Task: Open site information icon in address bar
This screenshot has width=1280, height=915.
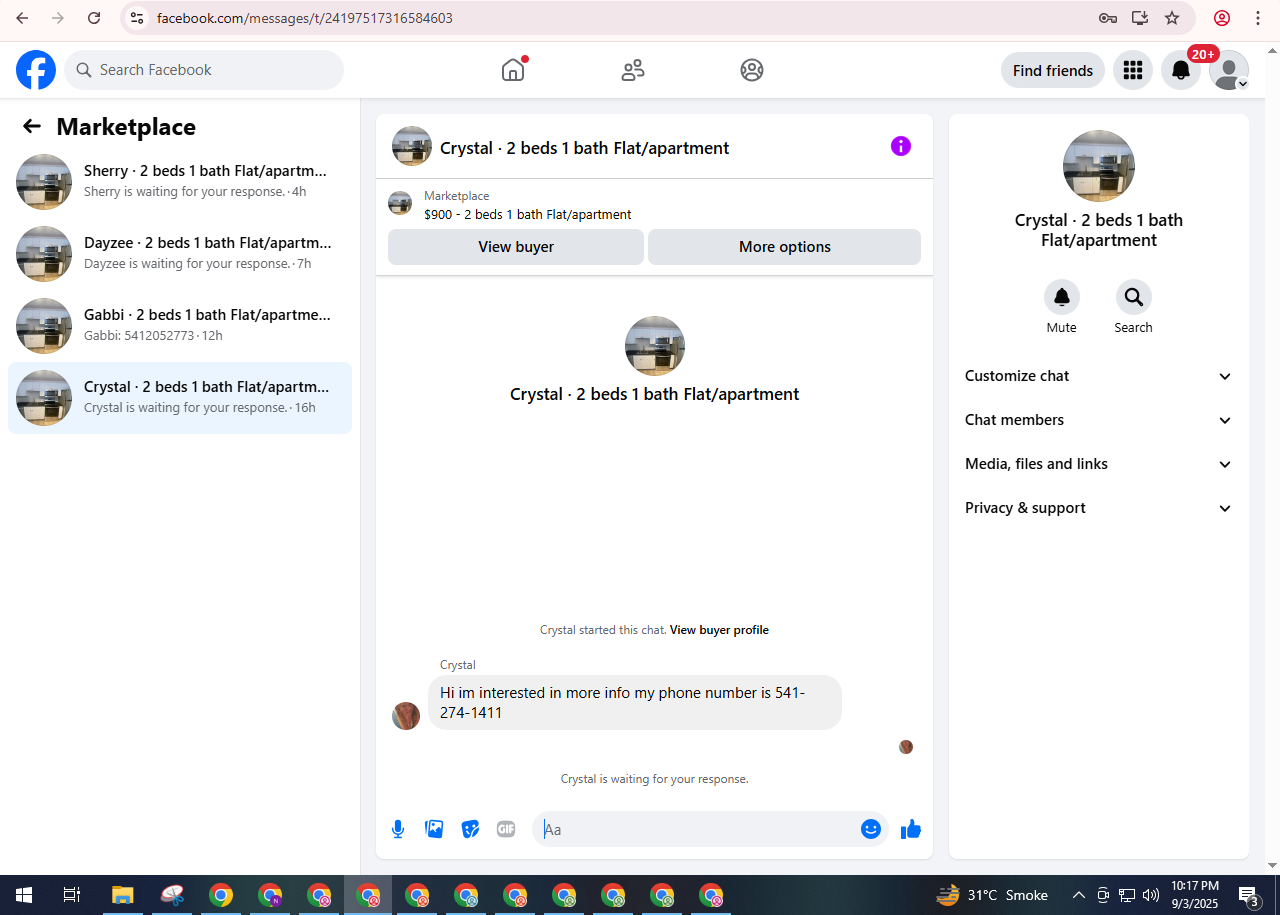Action: (138, 18)
